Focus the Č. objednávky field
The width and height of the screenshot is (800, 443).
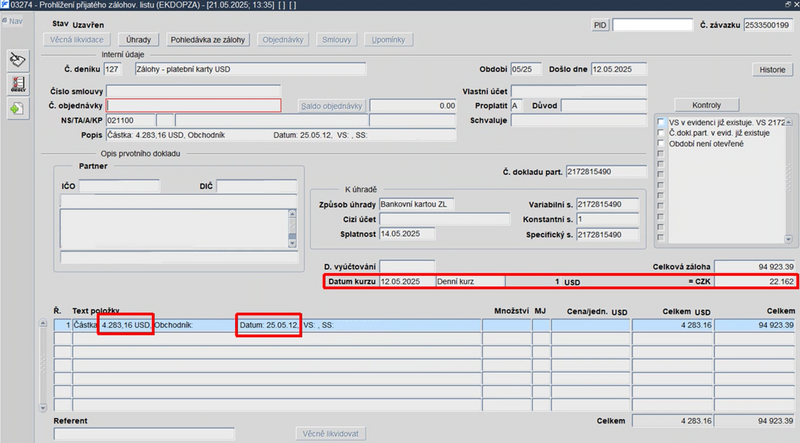pos(193,106)
